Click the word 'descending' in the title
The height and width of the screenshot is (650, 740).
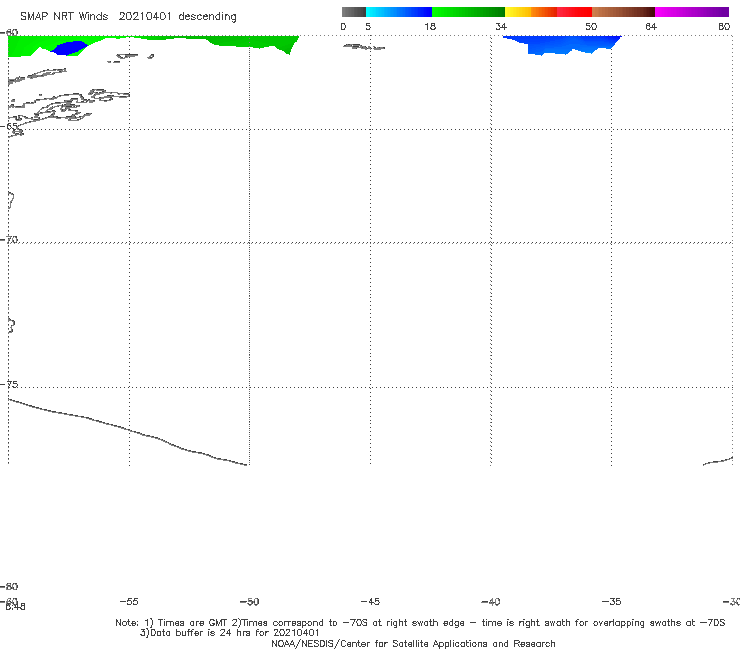pyautogui.click(x=207, y=17)
